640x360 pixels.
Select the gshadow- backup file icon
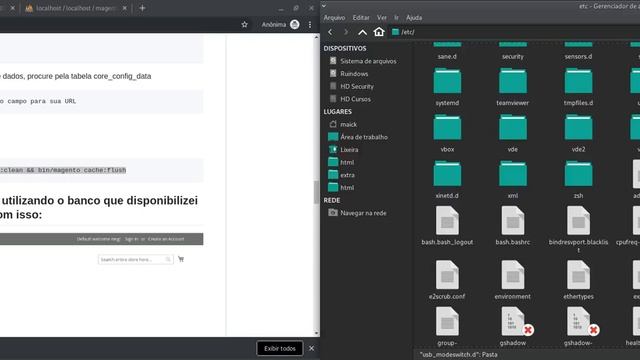(578, 322)
